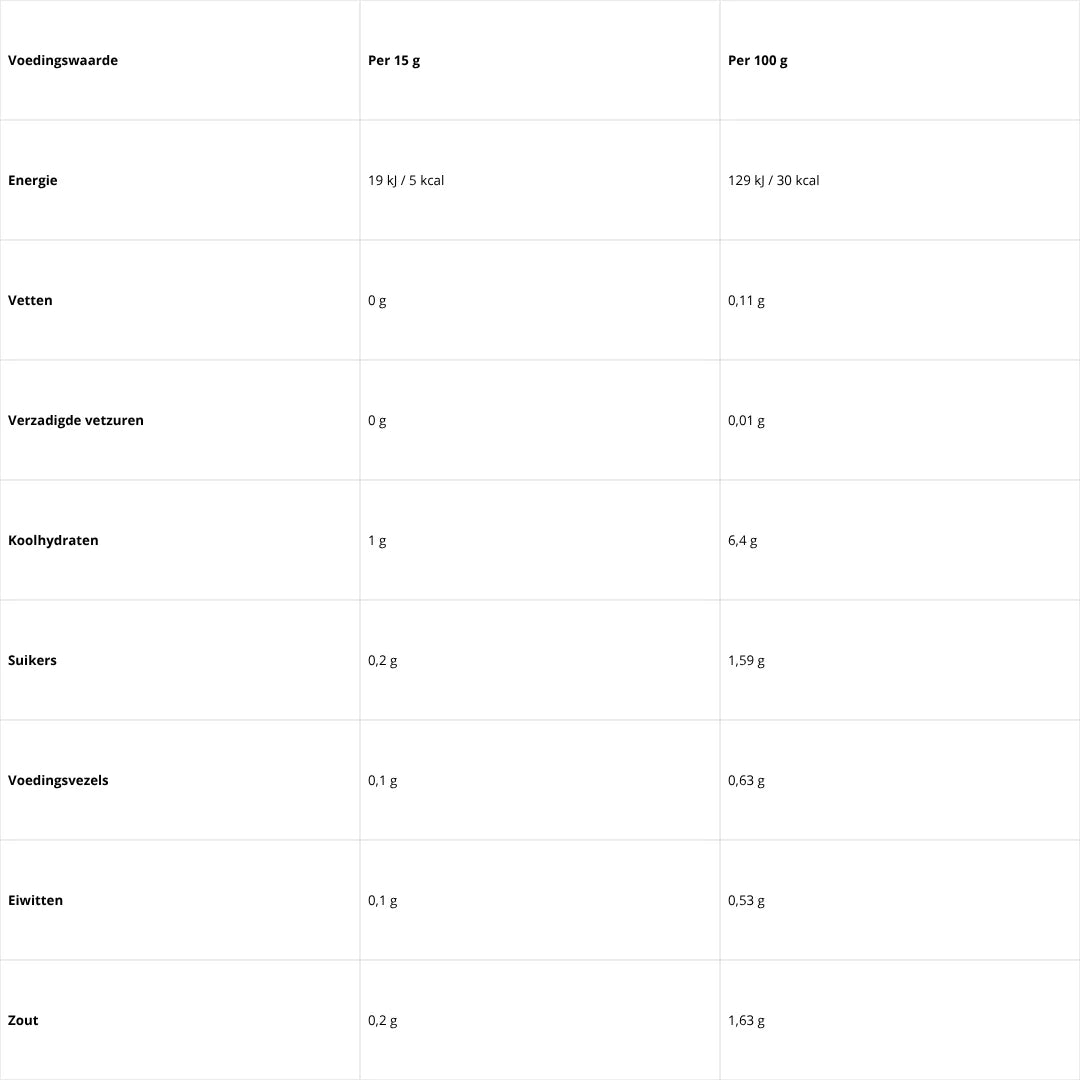Select the 'Per 100 g' column header
This screenshot has width=1080, height=1080.
pos(758,60)
